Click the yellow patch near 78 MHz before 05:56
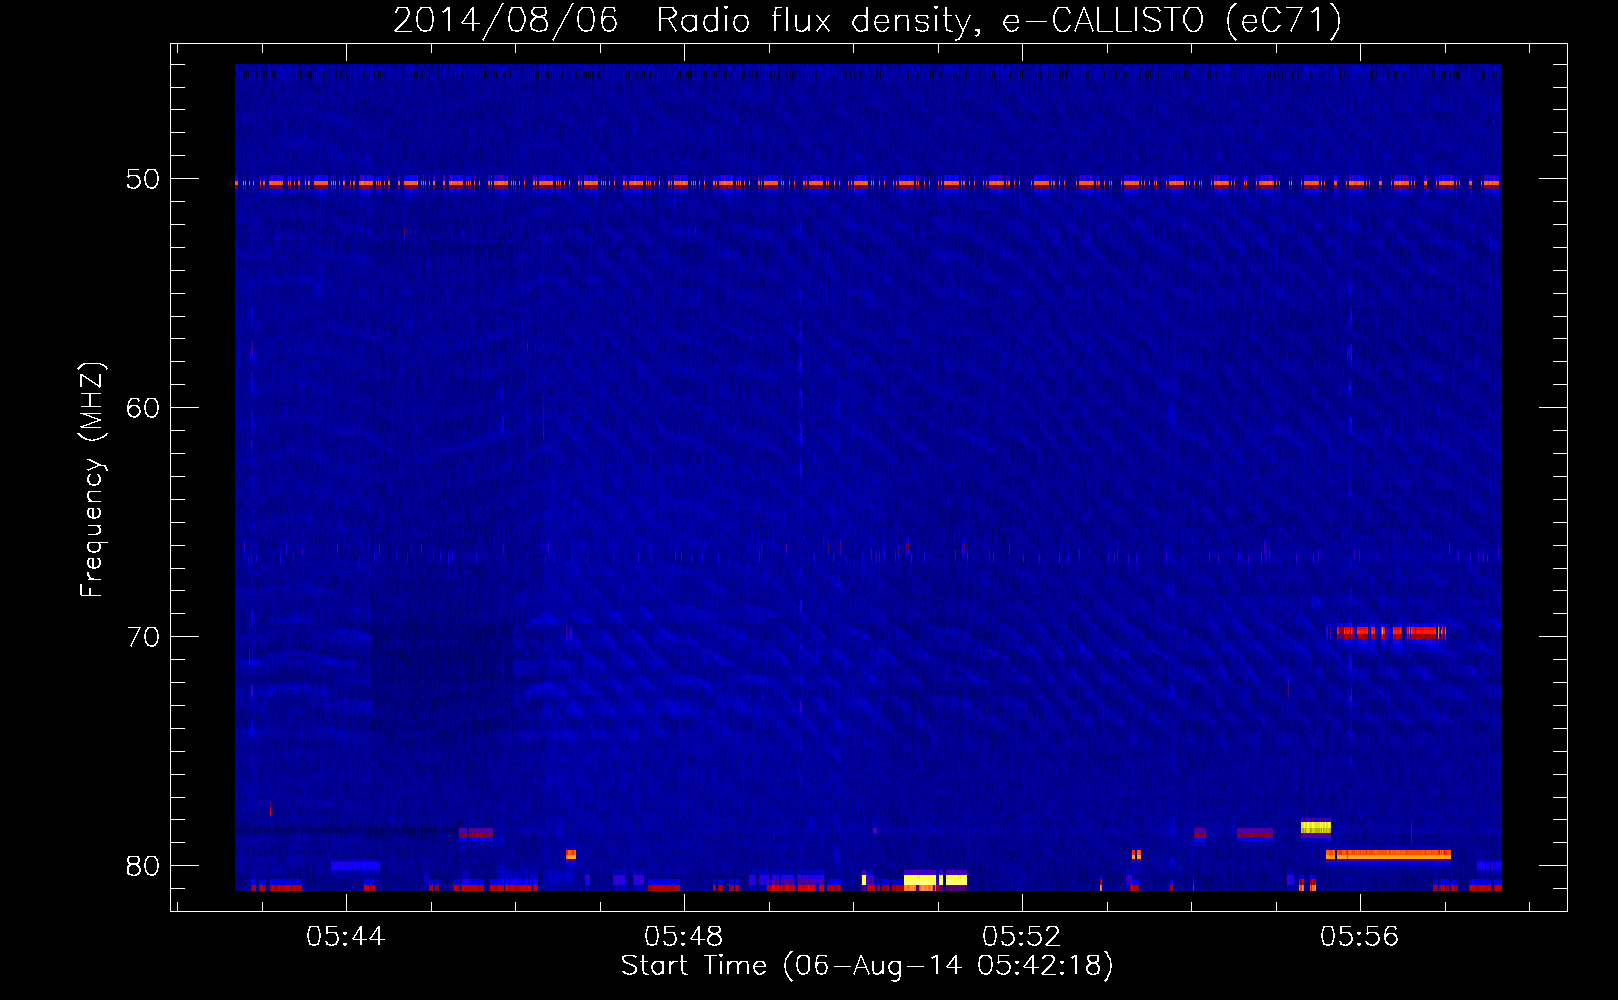The width and height of the screenshot is (1618, 1000). [1316, 827]
